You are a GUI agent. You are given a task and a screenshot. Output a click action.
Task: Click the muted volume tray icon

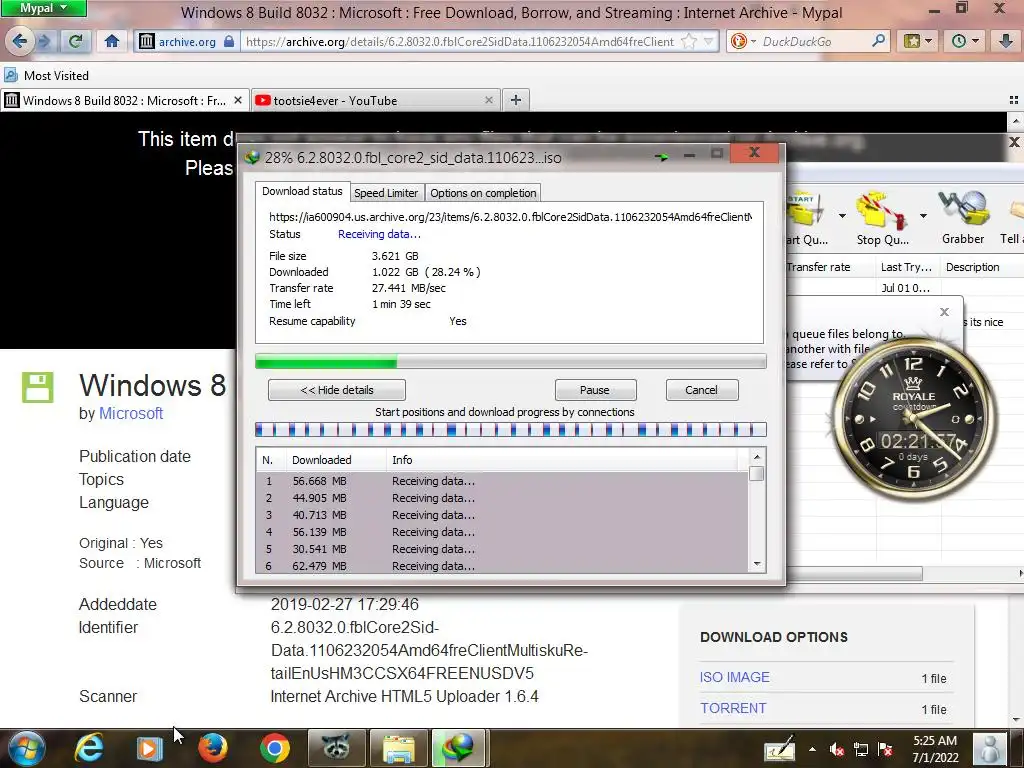click(x=836, y=749)
